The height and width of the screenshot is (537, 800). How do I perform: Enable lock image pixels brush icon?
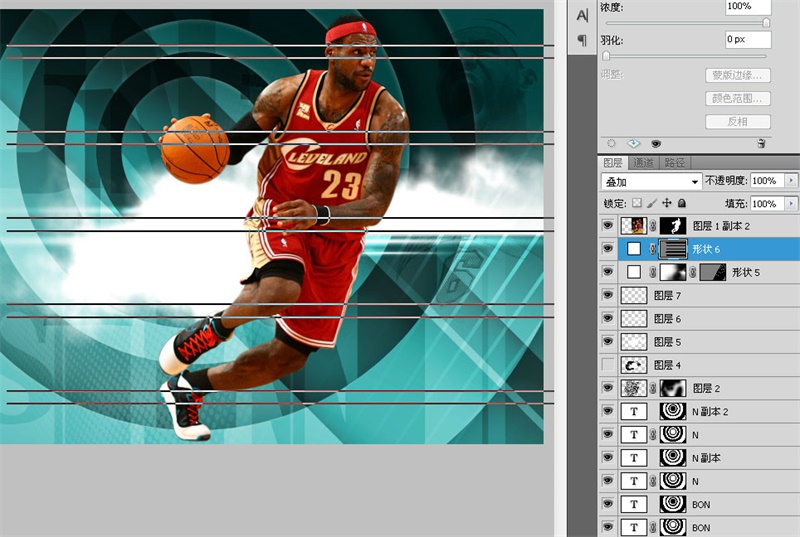click(651, 203)
